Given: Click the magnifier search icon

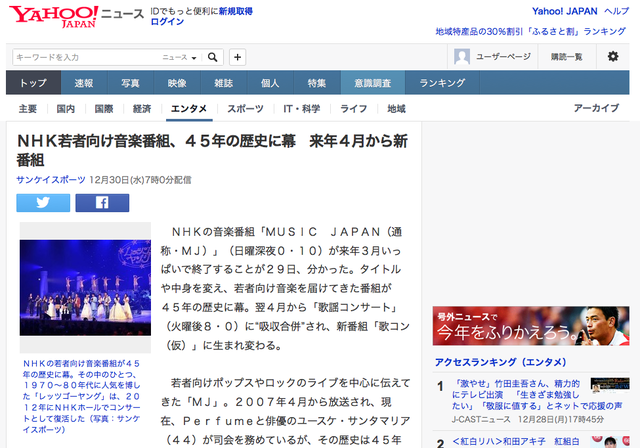Looking at the screenshot, I should (x=212, y=57).
